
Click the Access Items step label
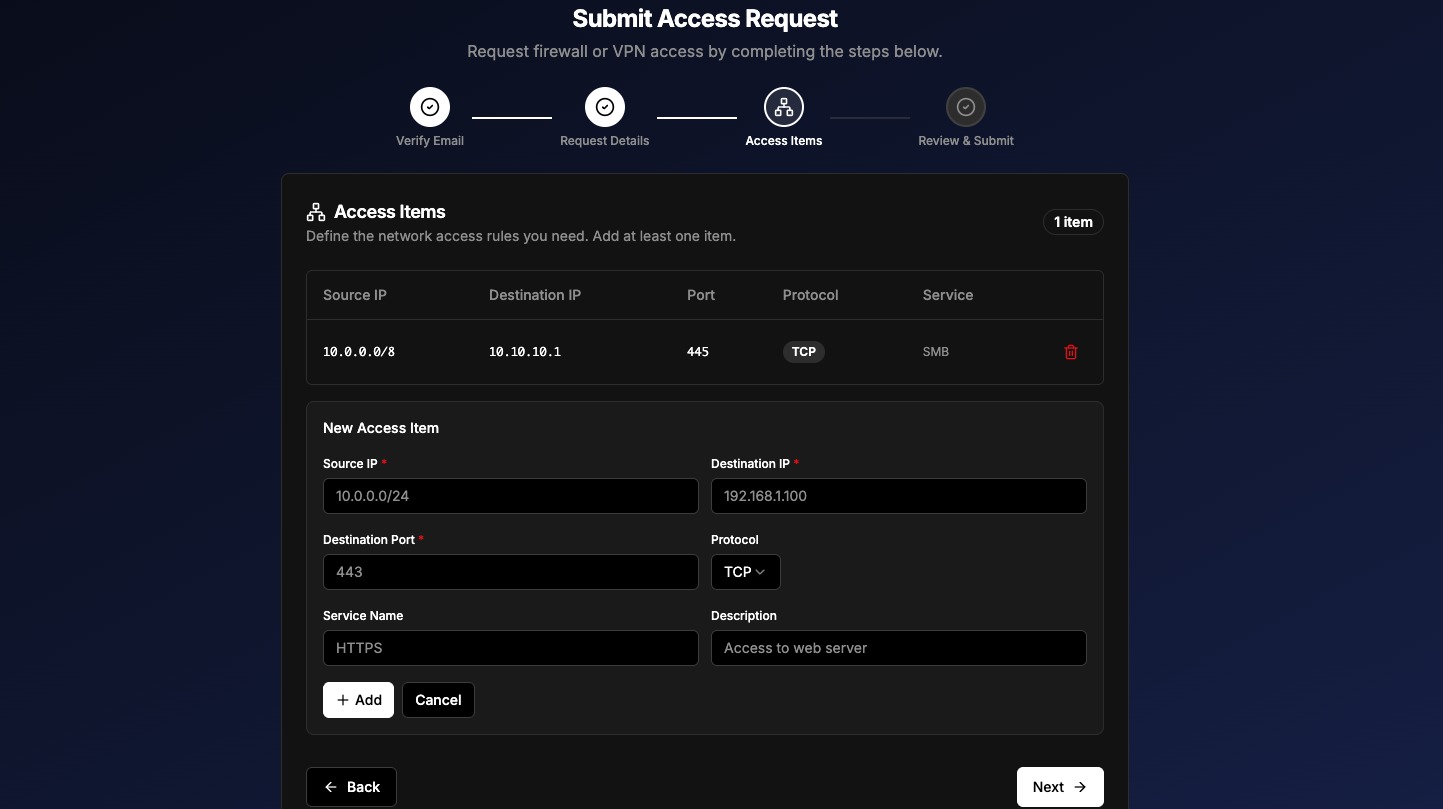coord(784,141)
